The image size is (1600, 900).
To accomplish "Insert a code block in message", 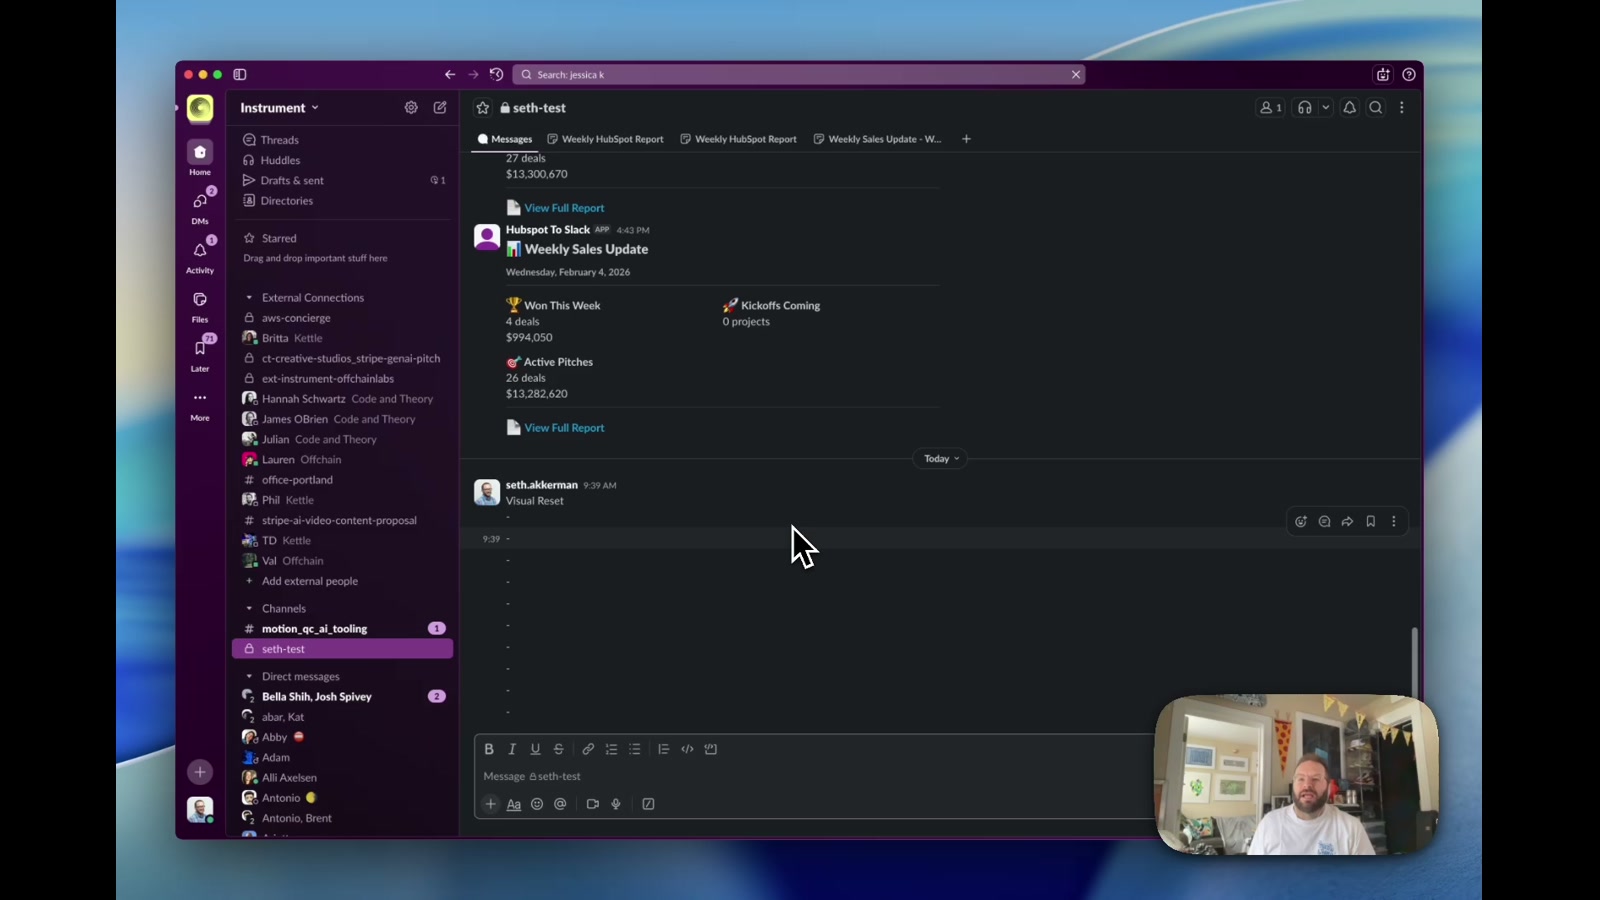I will click(x=711, y=749).
